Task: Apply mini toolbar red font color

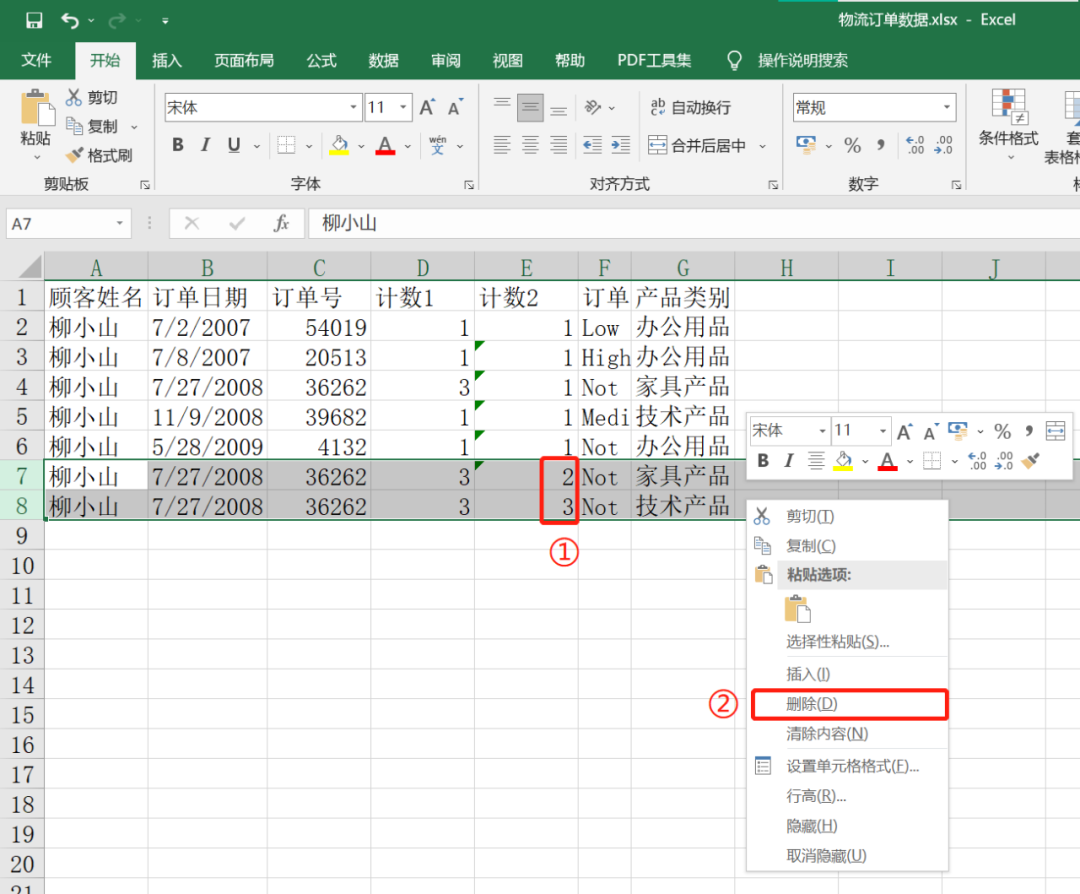Action: (x=888, y=461)
